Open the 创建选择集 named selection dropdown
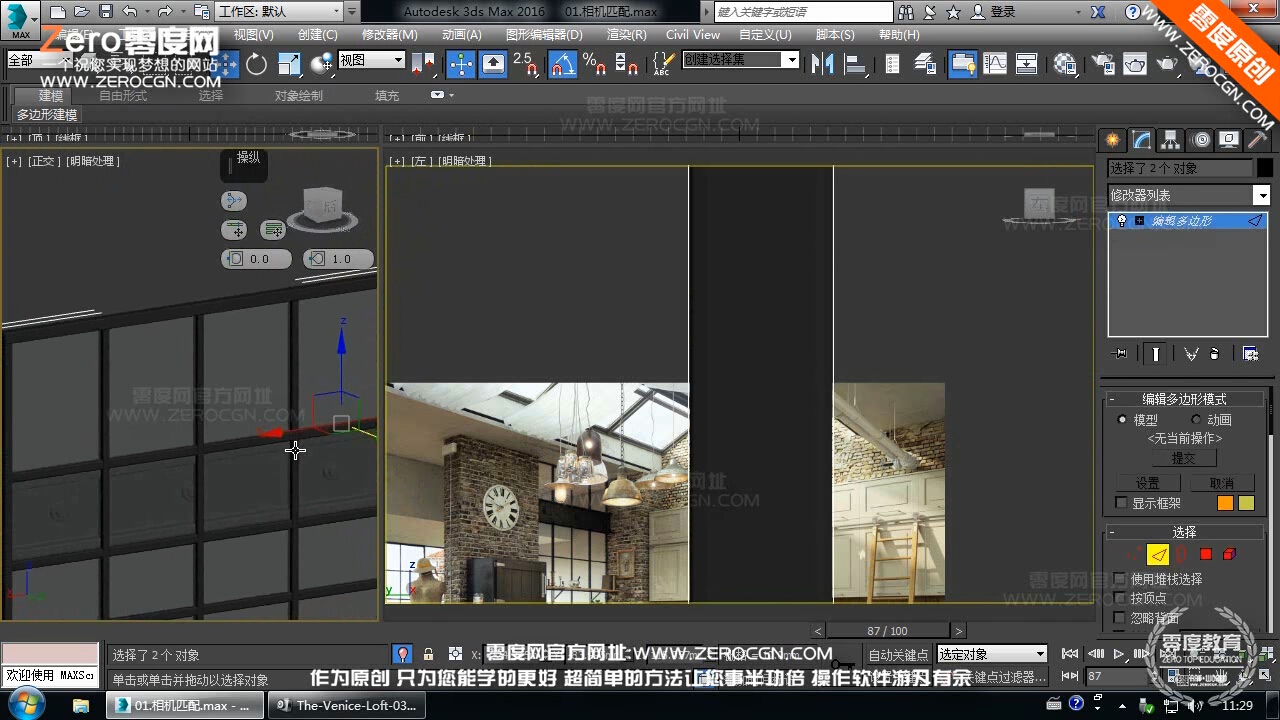 pos(741,60)
